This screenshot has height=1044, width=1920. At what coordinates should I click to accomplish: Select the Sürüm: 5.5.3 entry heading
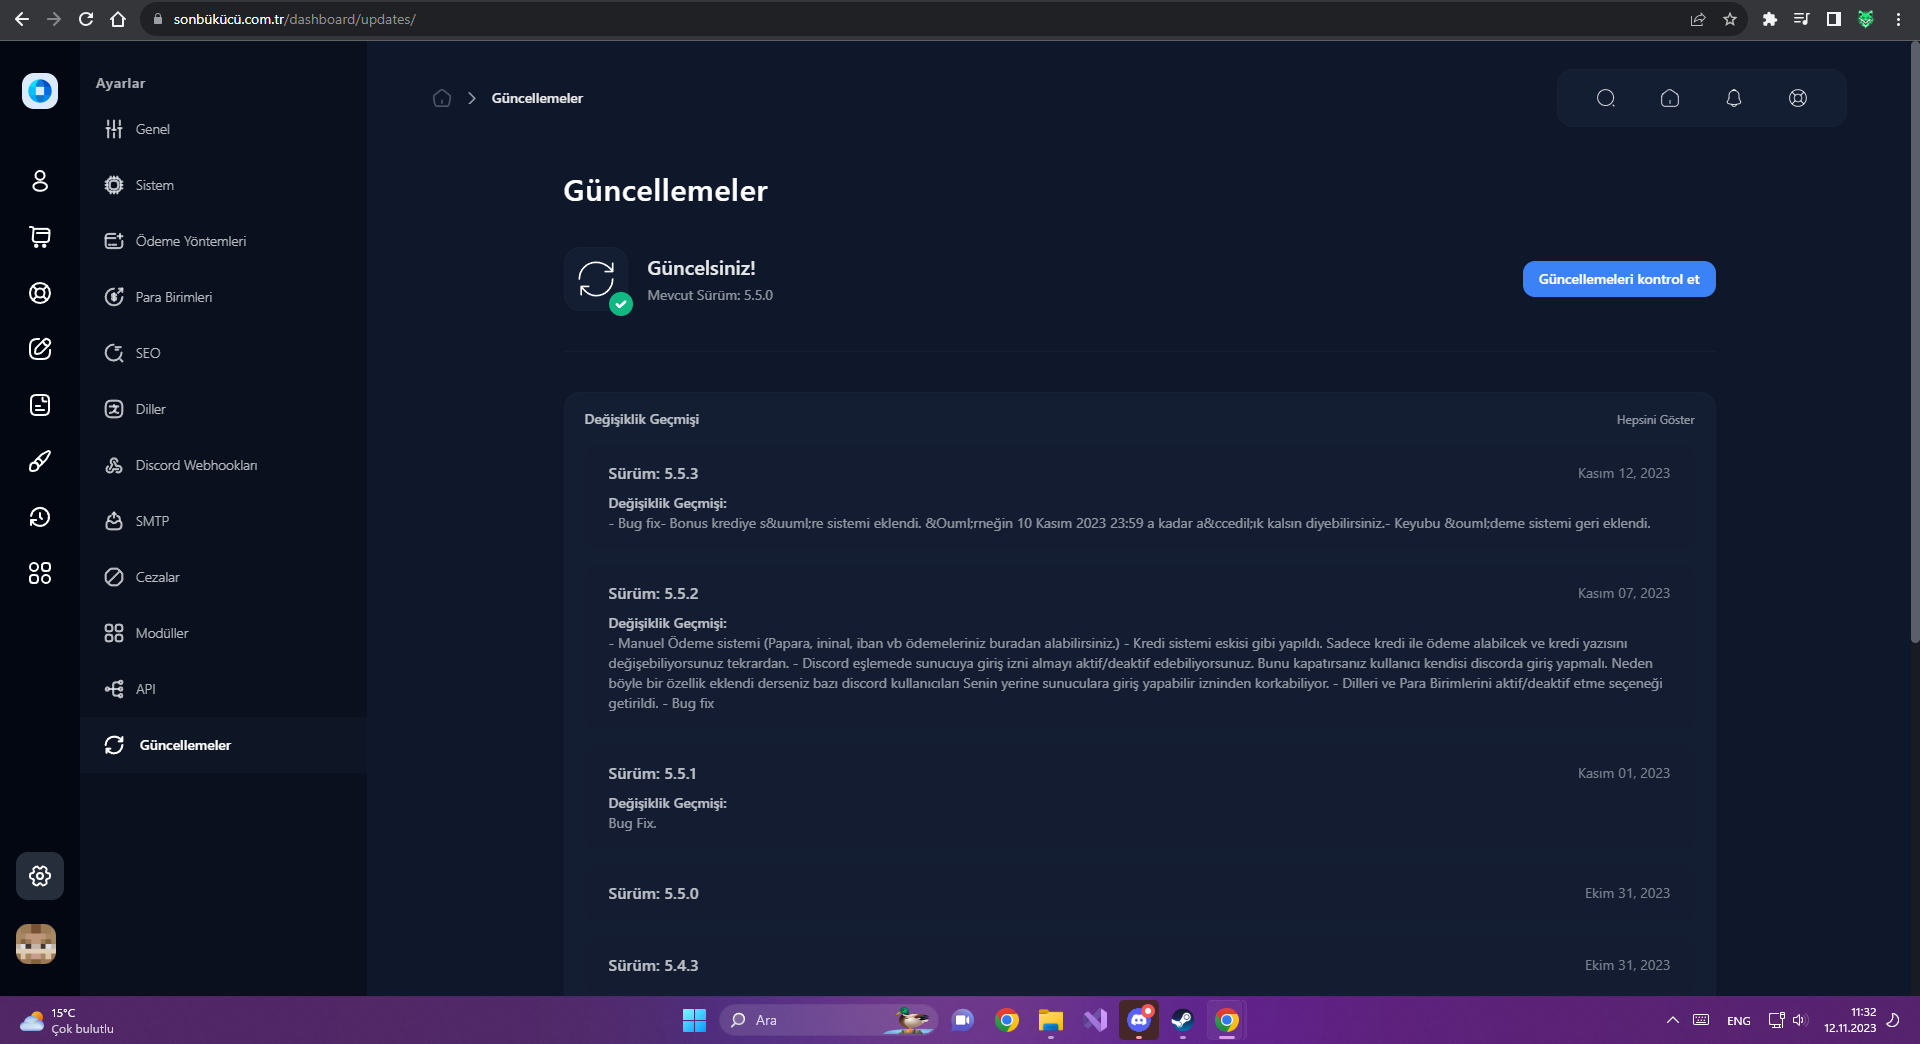point(653,474)
